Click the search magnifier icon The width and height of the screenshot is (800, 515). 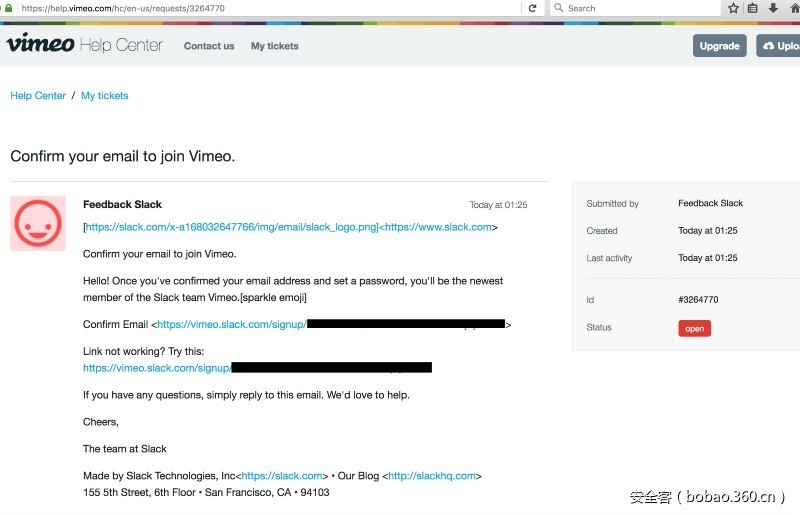559,8
